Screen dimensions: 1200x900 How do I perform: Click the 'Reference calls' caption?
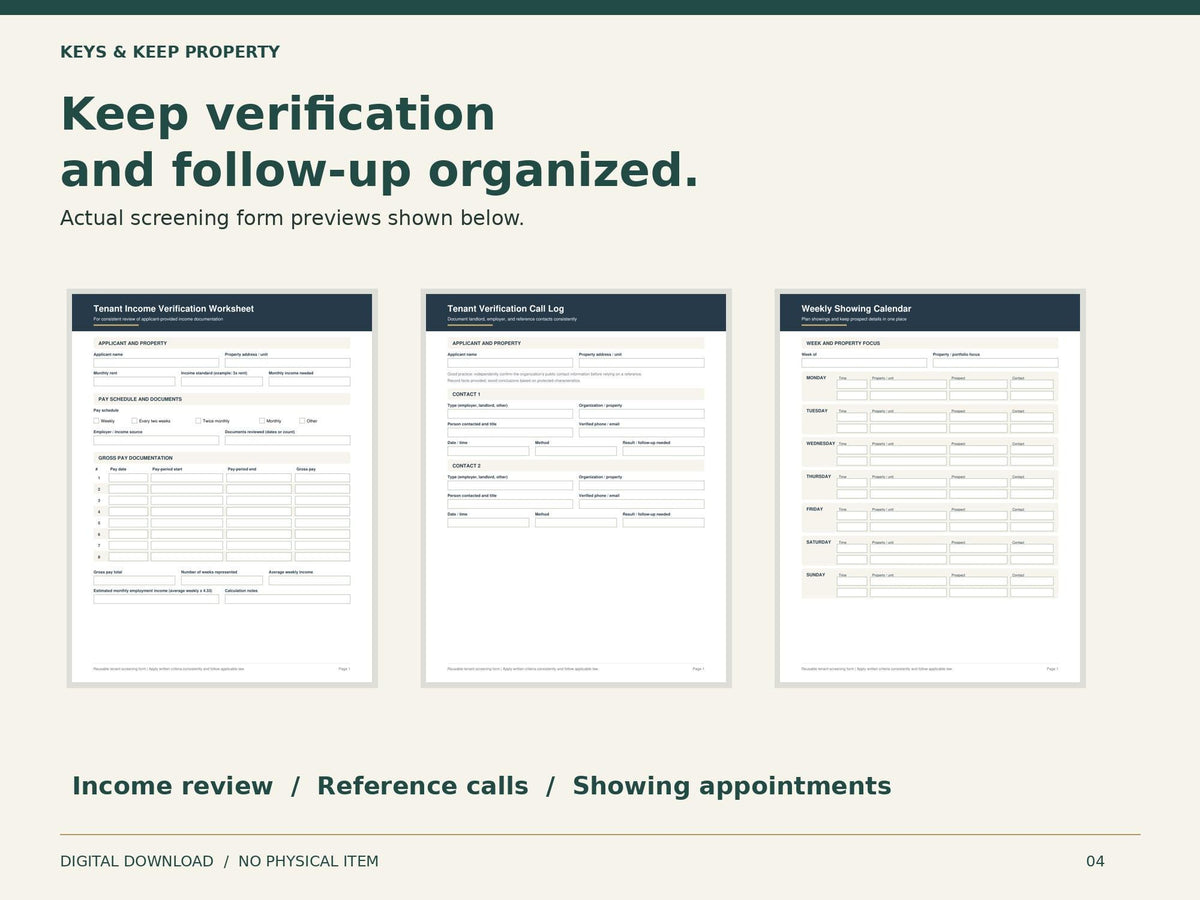pos(422,786)
